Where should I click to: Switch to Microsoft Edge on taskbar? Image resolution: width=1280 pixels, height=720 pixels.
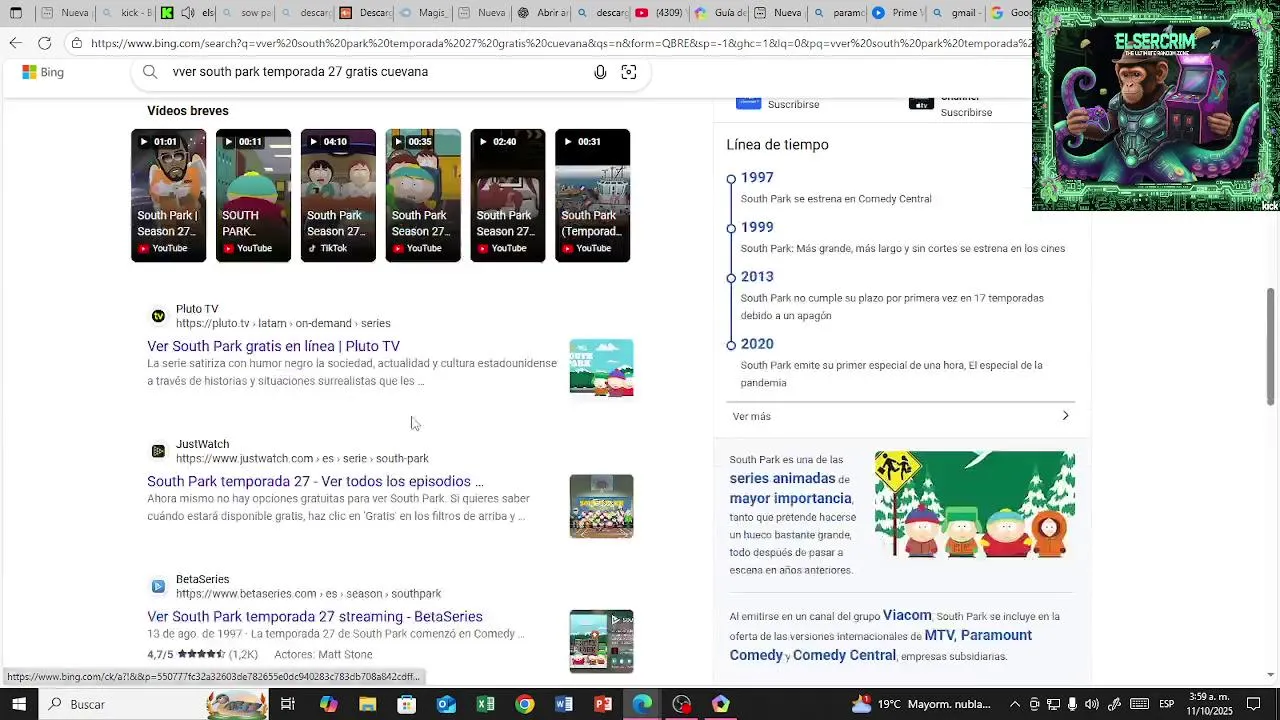tap(642, 704)
